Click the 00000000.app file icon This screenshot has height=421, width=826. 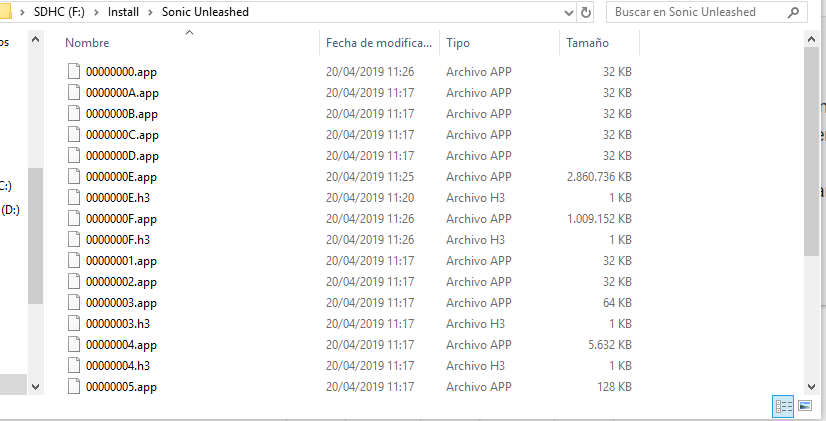[74, 72]
